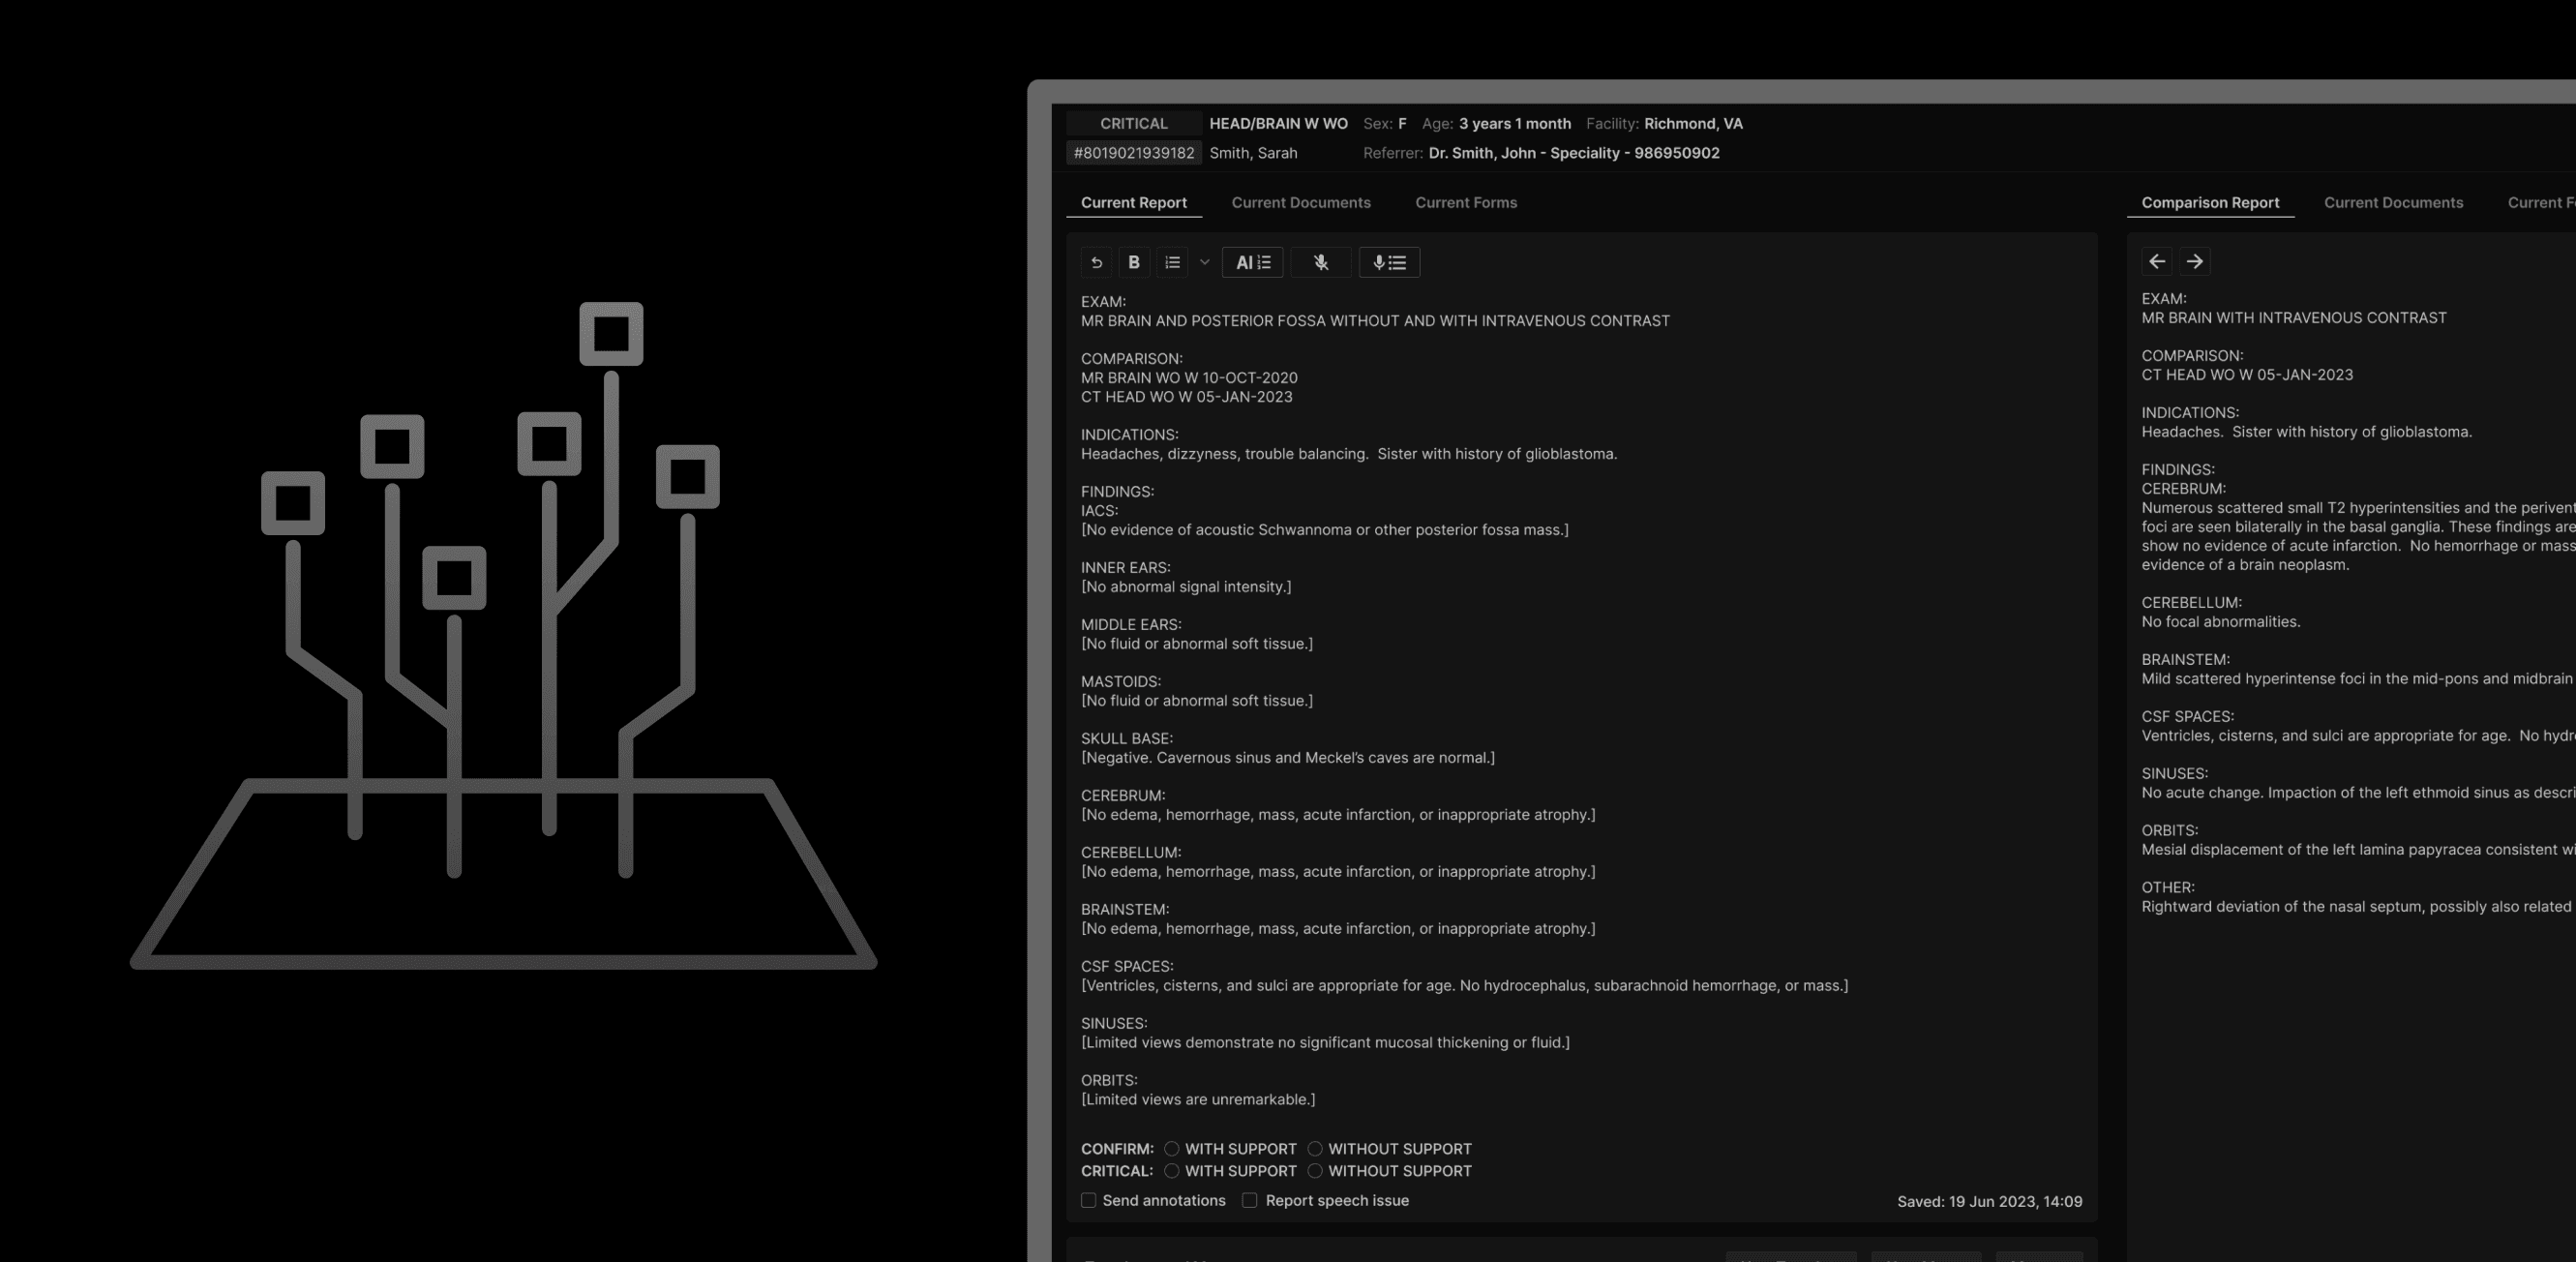Switch to left Current Documents tab
The width and height of the screenshot is (2576, 1262).
1300,202
